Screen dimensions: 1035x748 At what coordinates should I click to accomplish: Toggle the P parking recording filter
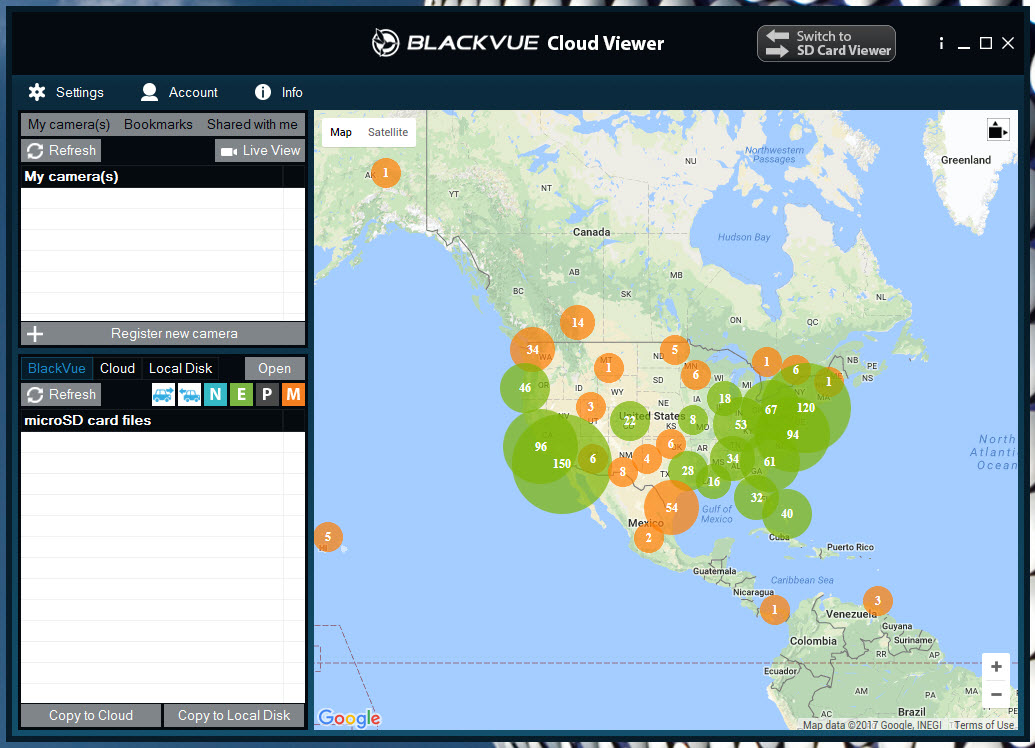point(267,395)
